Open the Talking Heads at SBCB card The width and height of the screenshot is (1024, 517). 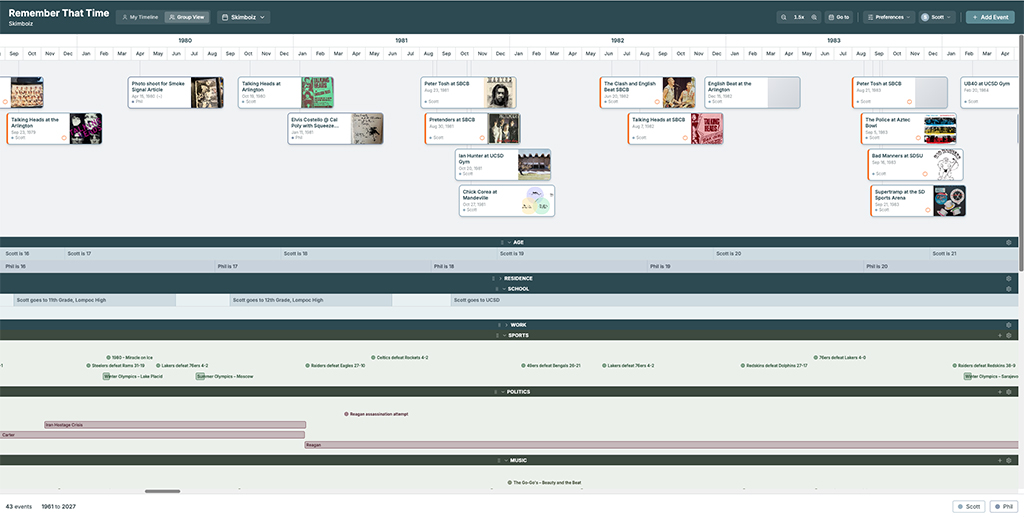(675, 129)
